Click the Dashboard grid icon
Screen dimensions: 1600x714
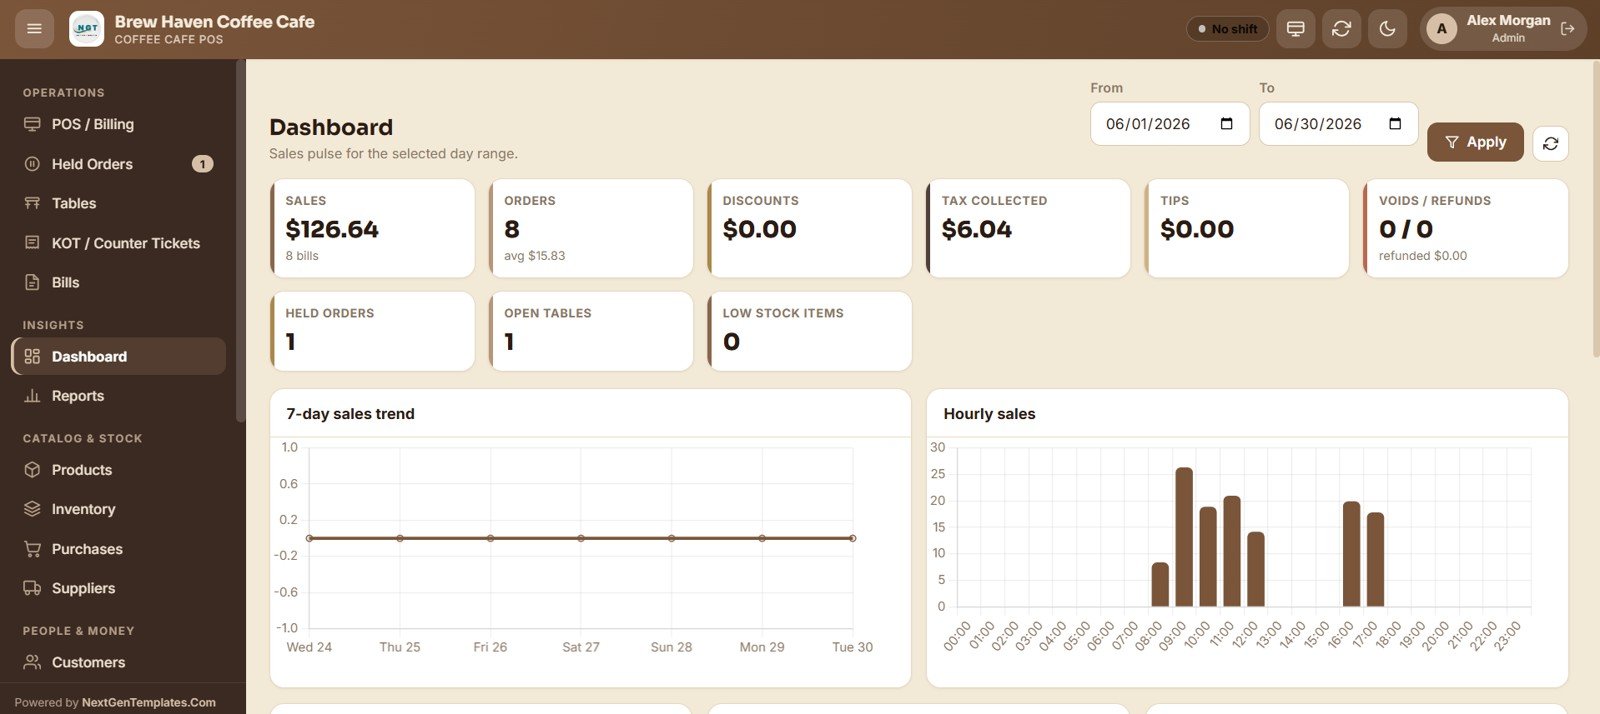tap(32, 356)
